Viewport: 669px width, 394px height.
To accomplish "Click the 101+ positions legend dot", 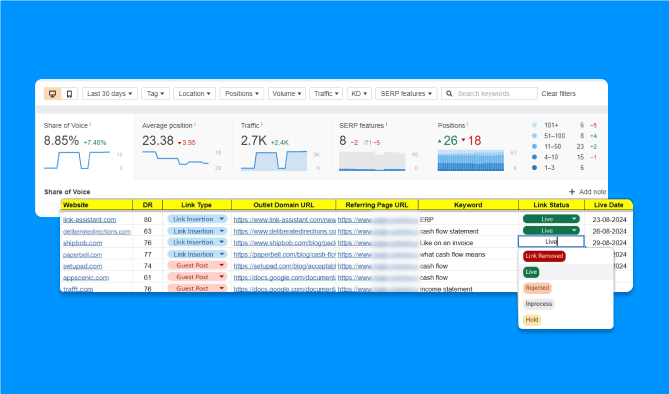I will point(534,125).
